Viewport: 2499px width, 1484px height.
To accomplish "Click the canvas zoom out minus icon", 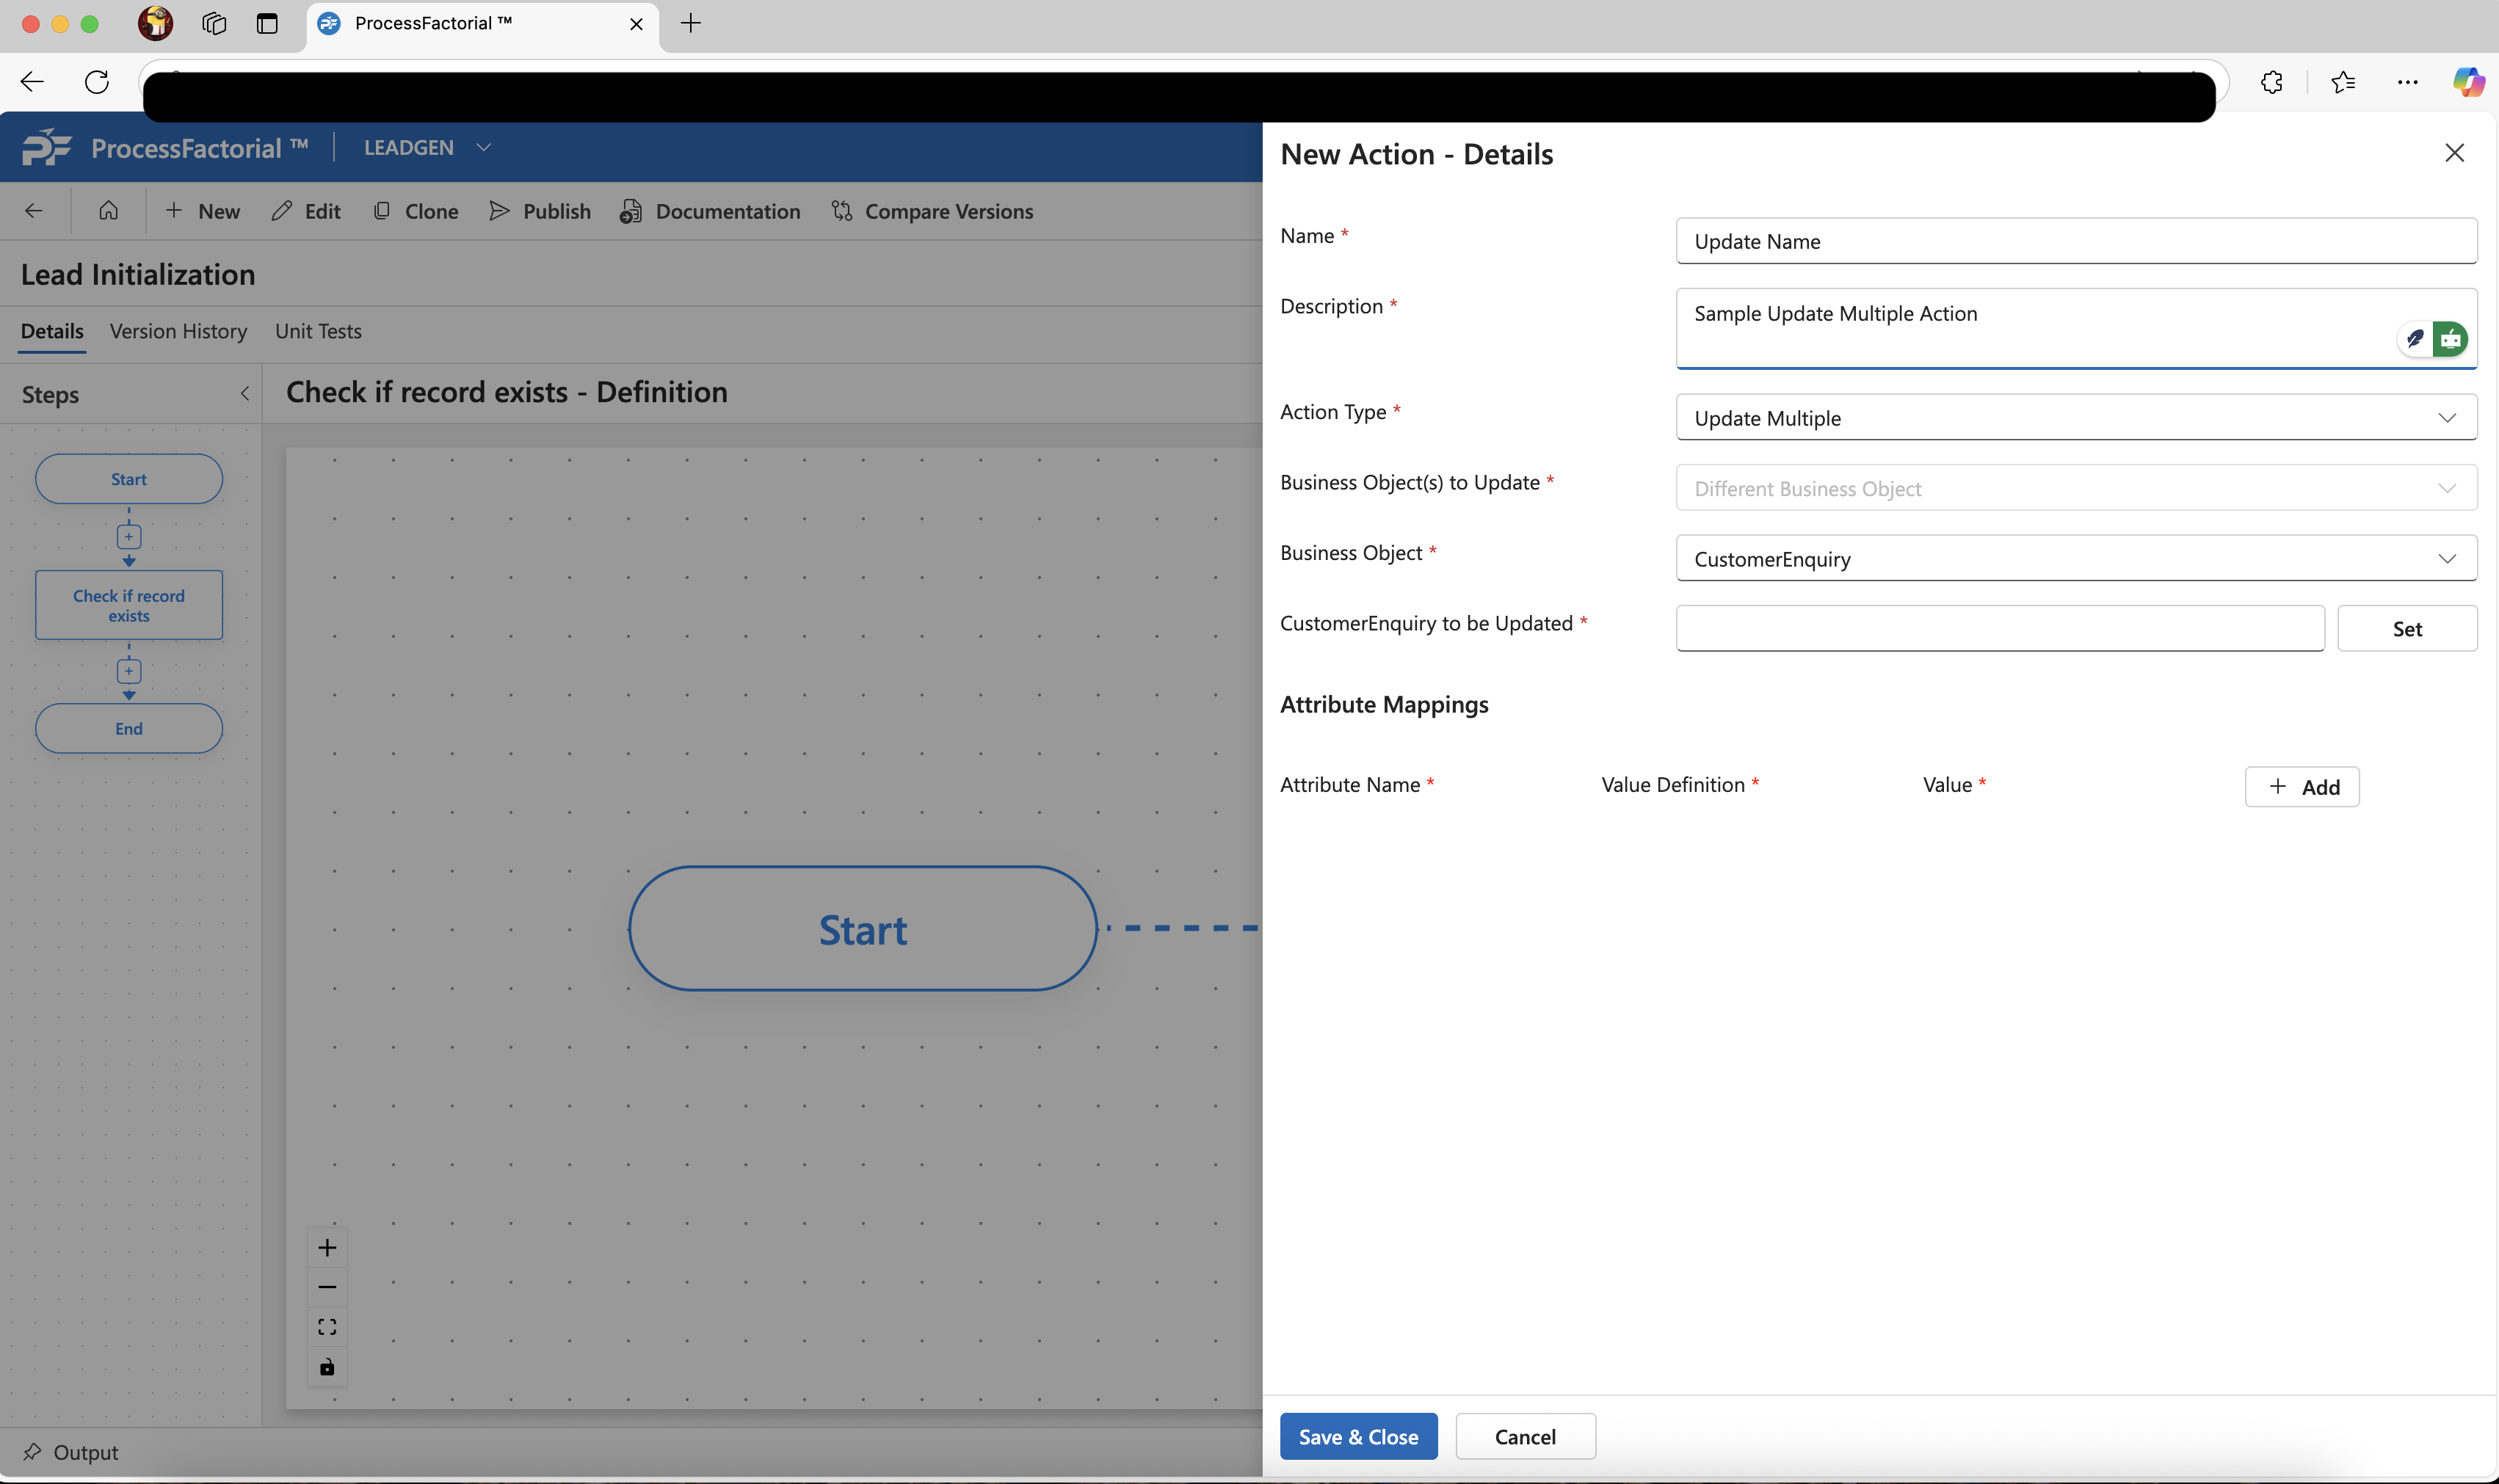I will pos(327,1287).
